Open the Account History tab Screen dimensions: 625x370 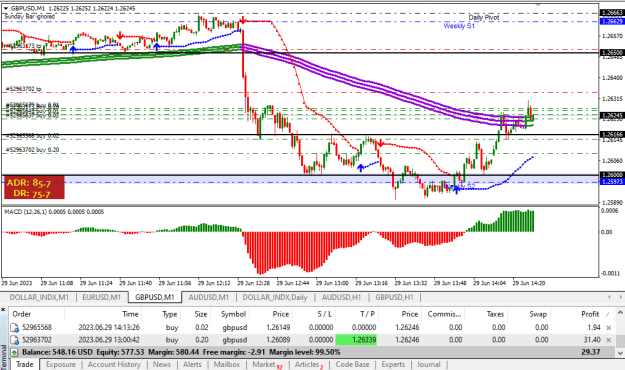[114, 364]
